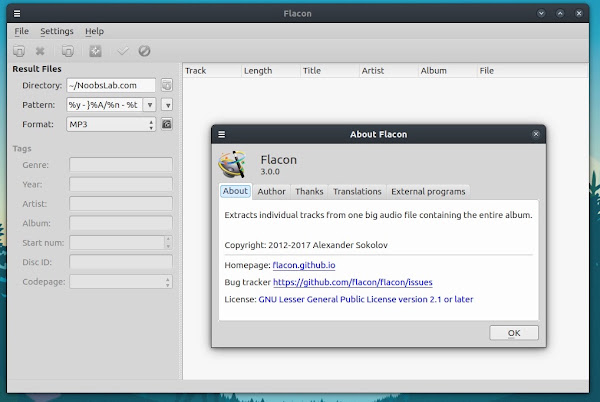Open the File menu

point(21,31)
